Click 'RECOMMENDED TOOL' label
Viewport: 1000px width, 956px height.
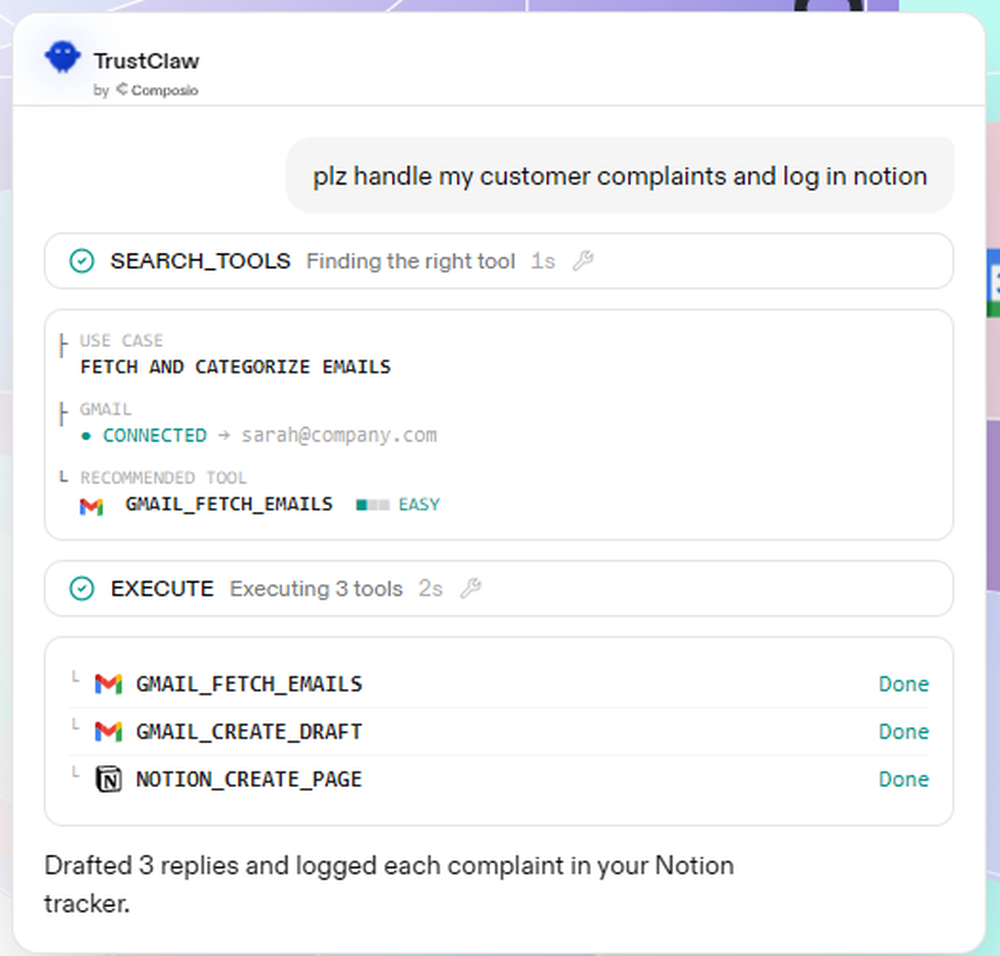[x=163, y=478]
